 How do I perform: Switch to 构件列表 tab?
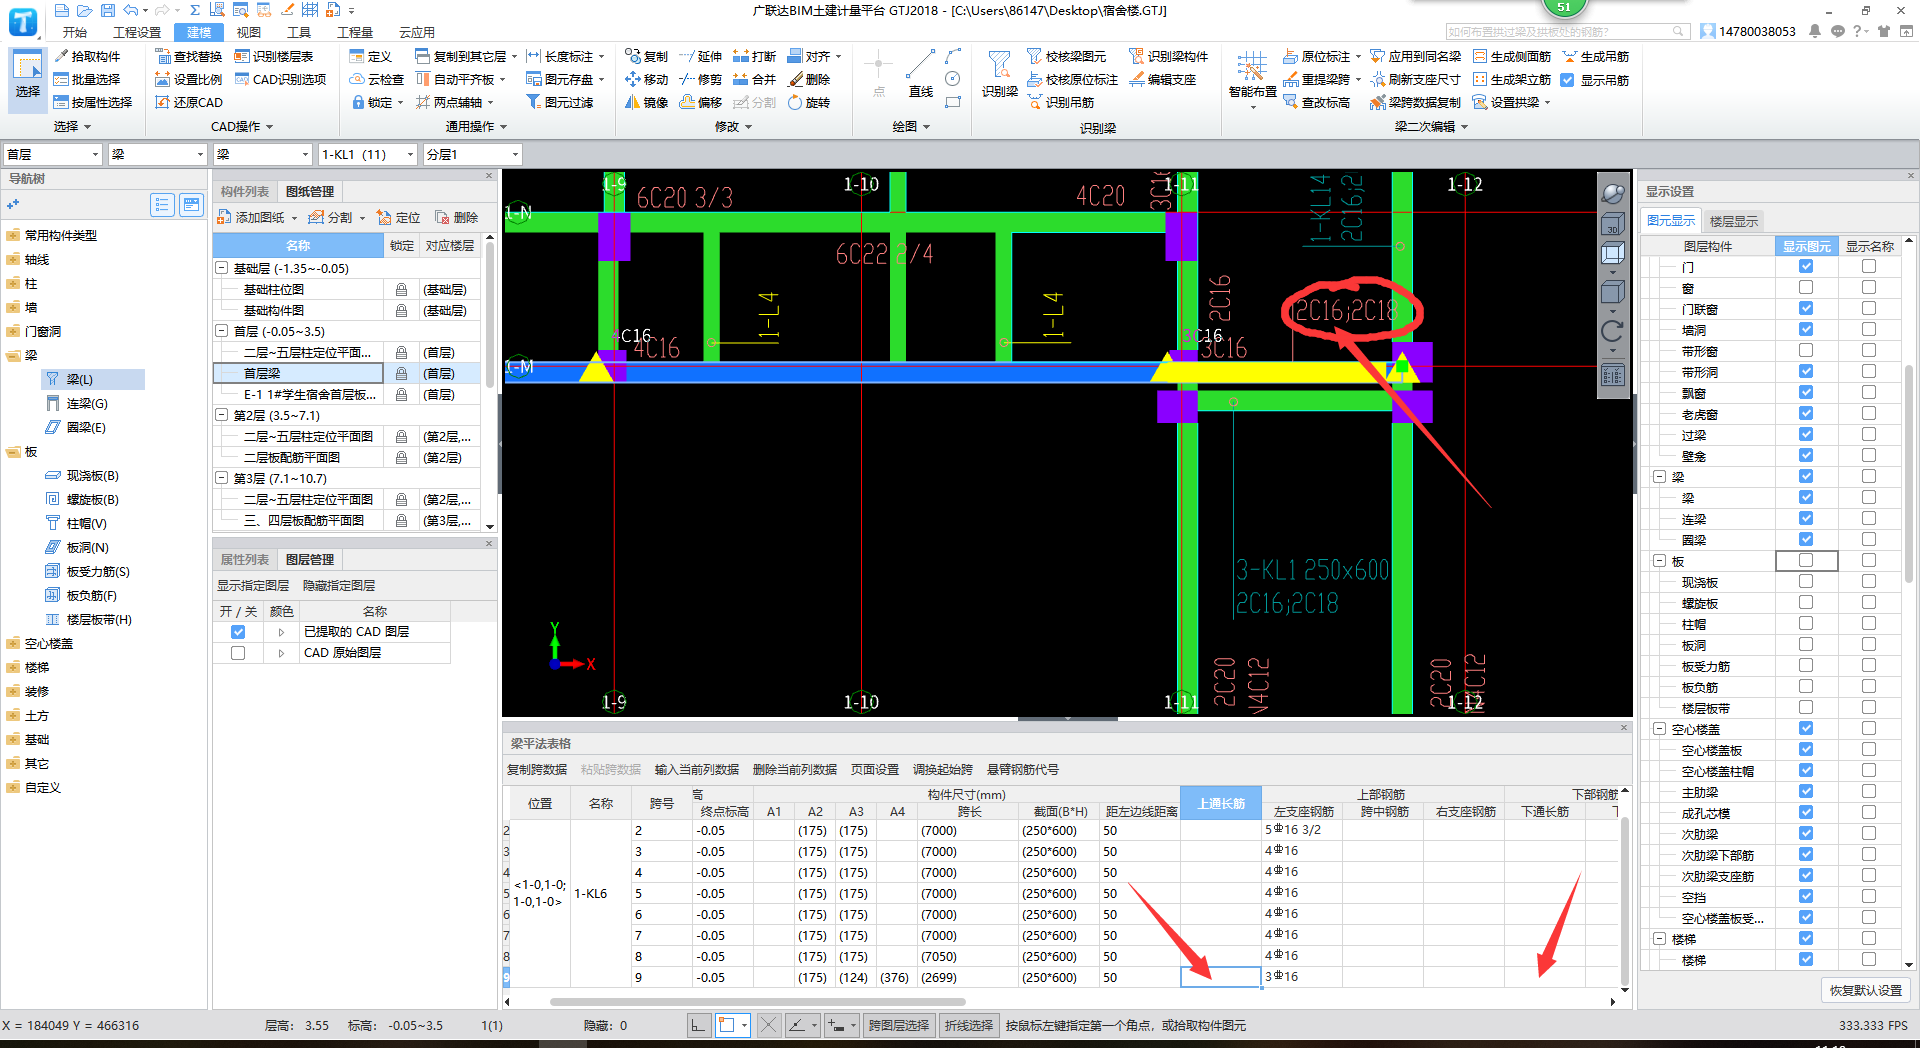click(245, 191)
